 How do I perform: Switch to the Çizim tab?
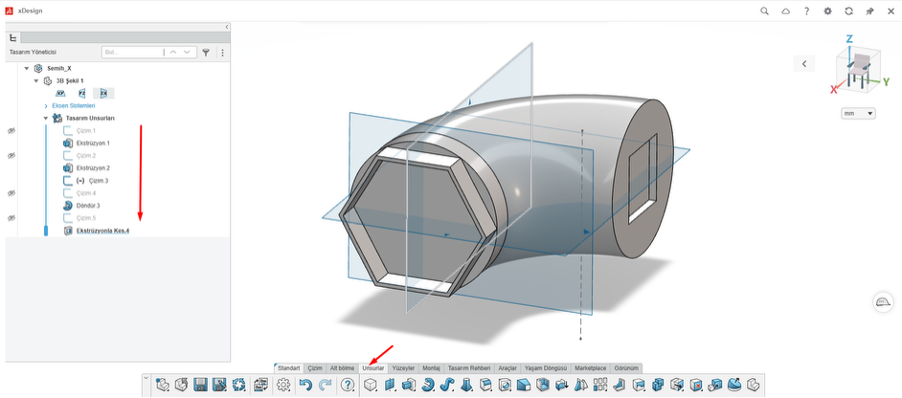coord(315,368)
